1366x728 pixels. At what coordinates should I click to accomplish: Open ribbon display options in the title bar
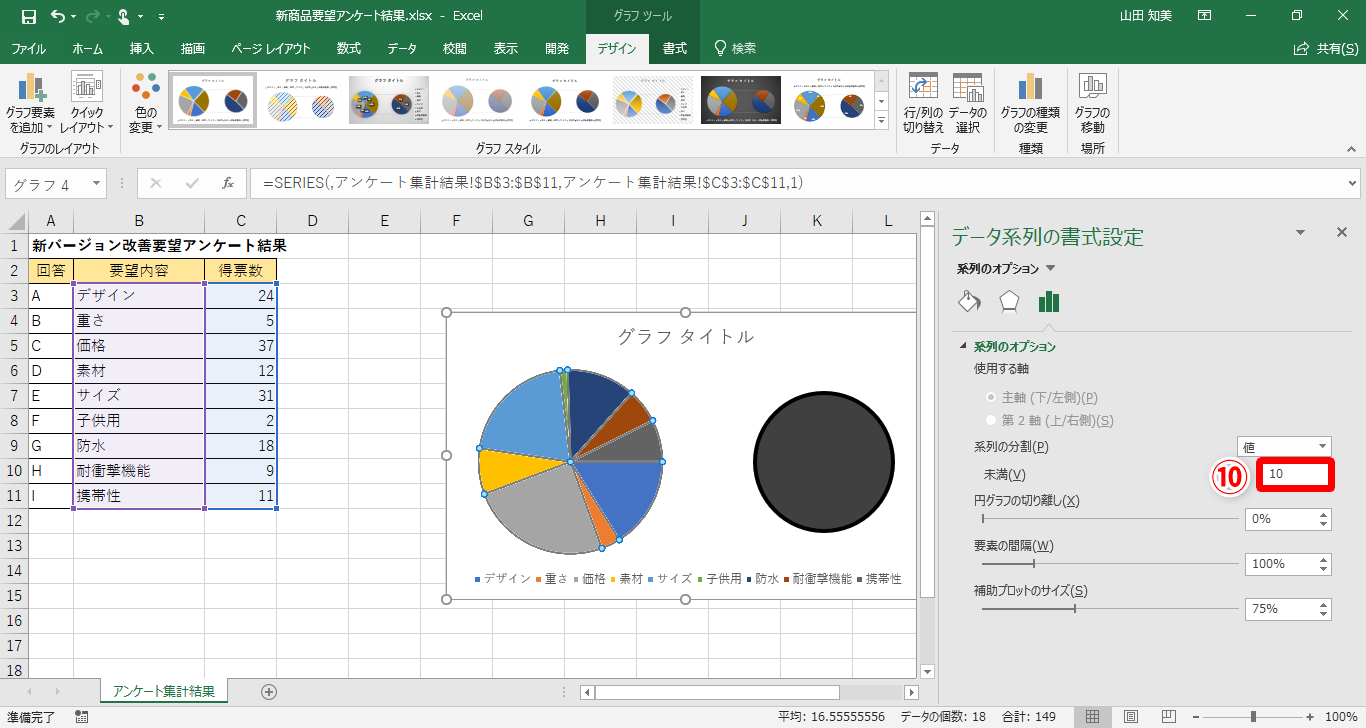[x=1204, y=16]
